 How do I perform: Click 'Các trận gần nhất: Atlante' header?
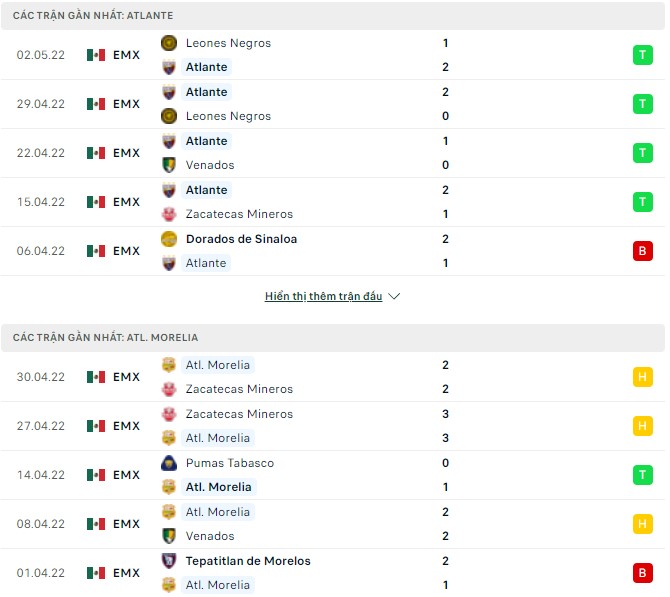(93, 16)
